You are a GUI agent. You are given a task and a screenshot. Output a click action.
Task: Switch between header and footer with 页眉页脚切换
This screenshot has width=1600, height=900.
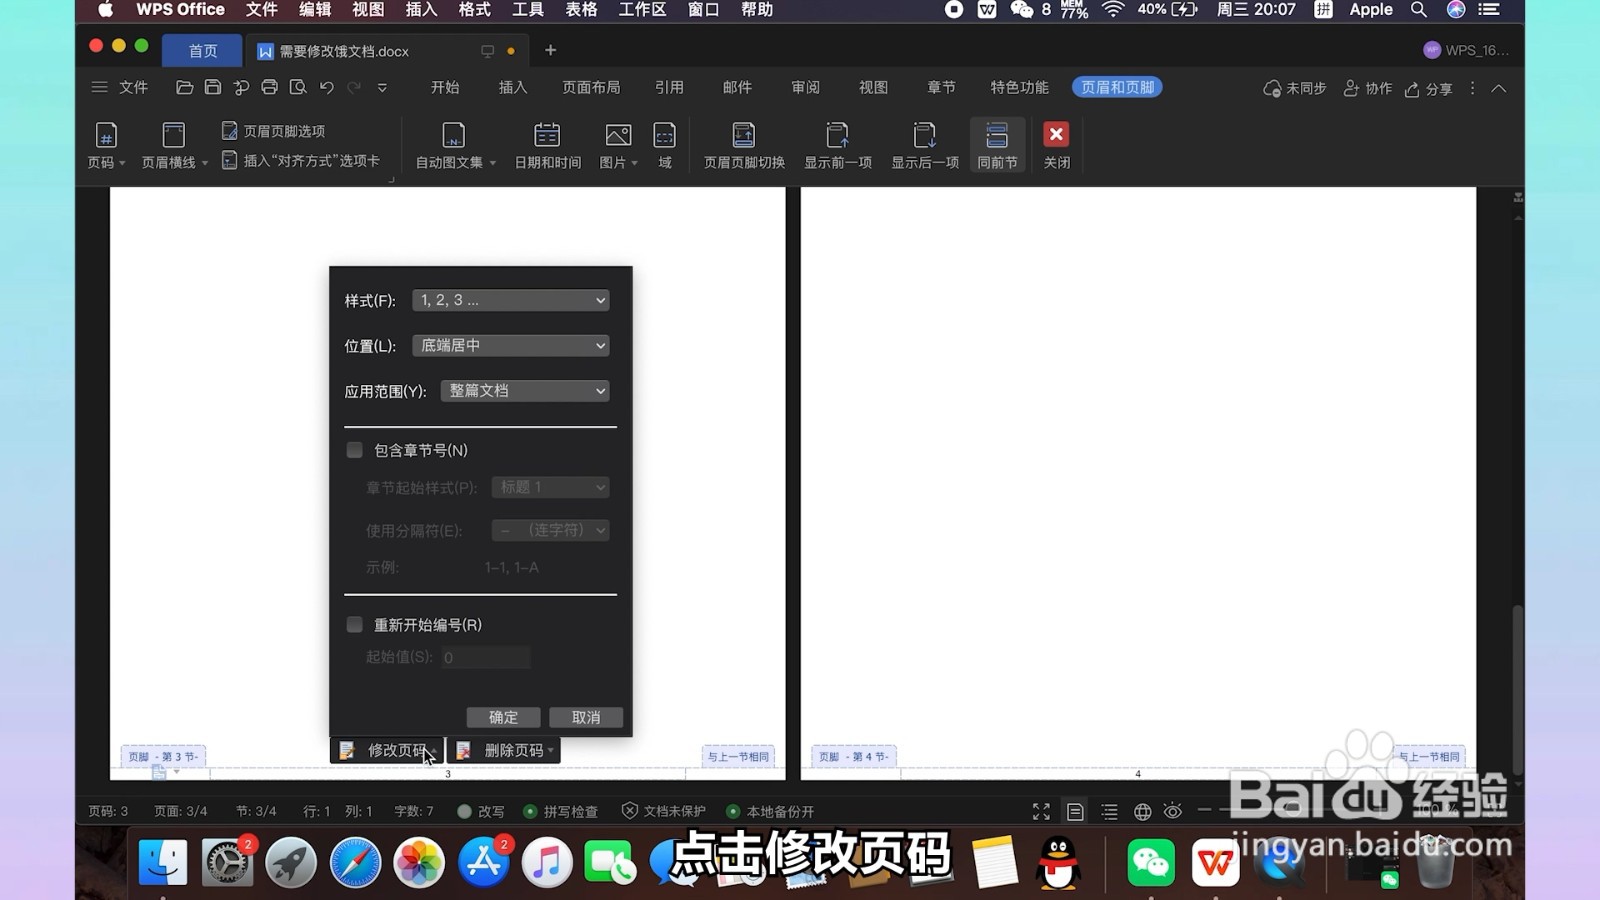pos(743,145)
